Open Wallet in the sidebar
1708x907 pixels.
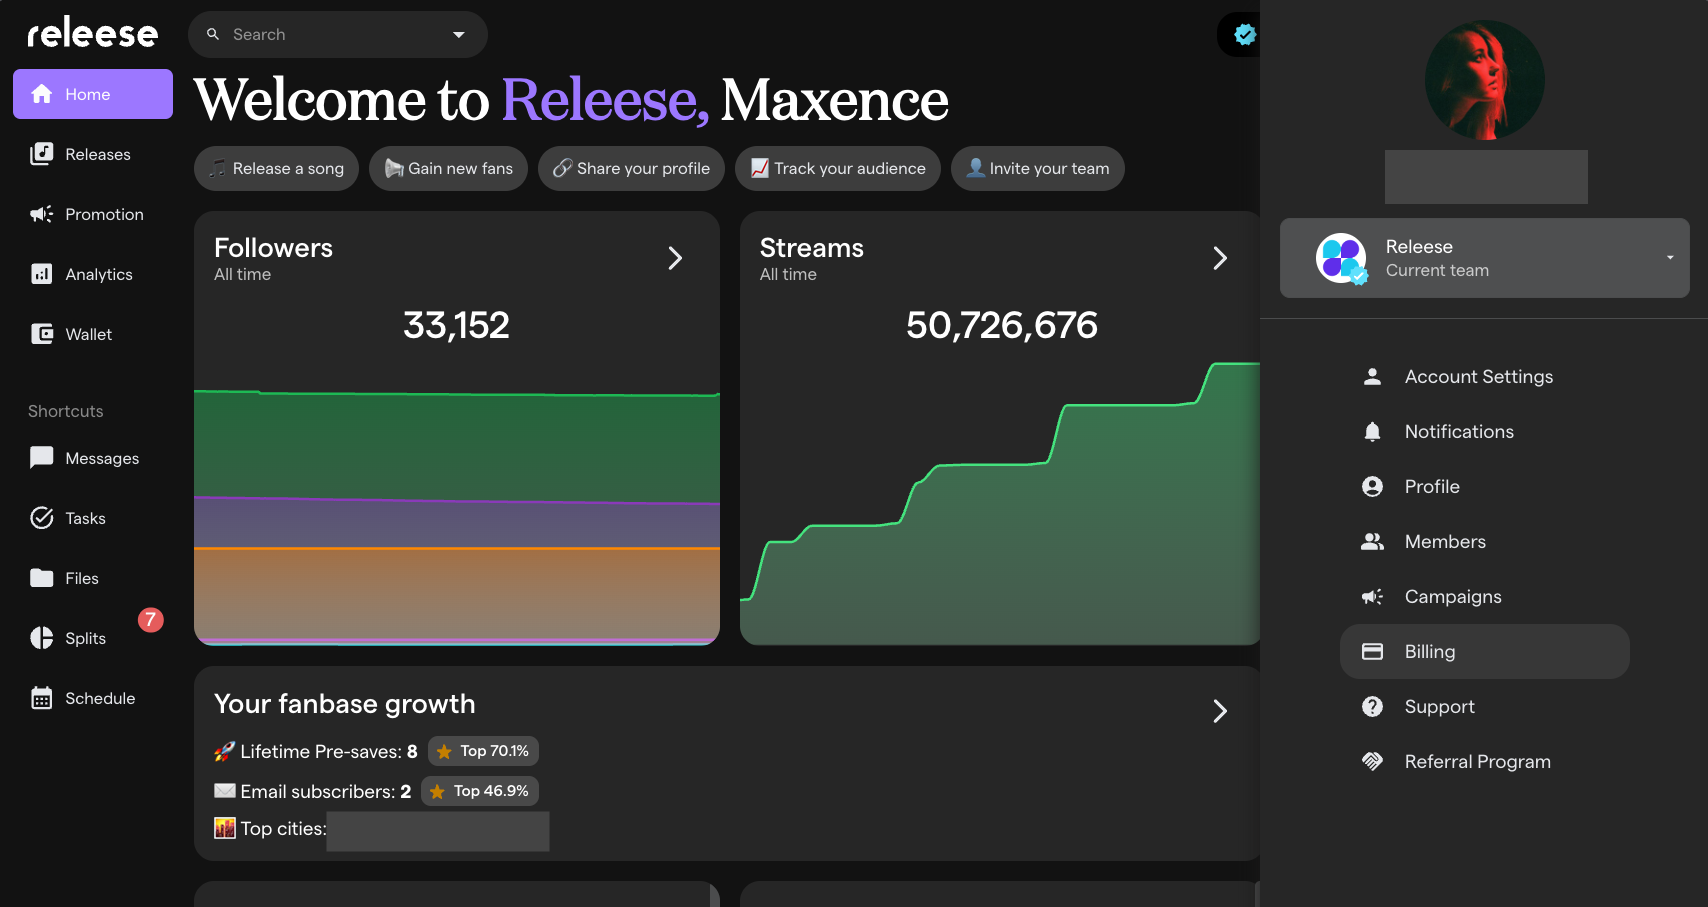[x=93, y=334]
